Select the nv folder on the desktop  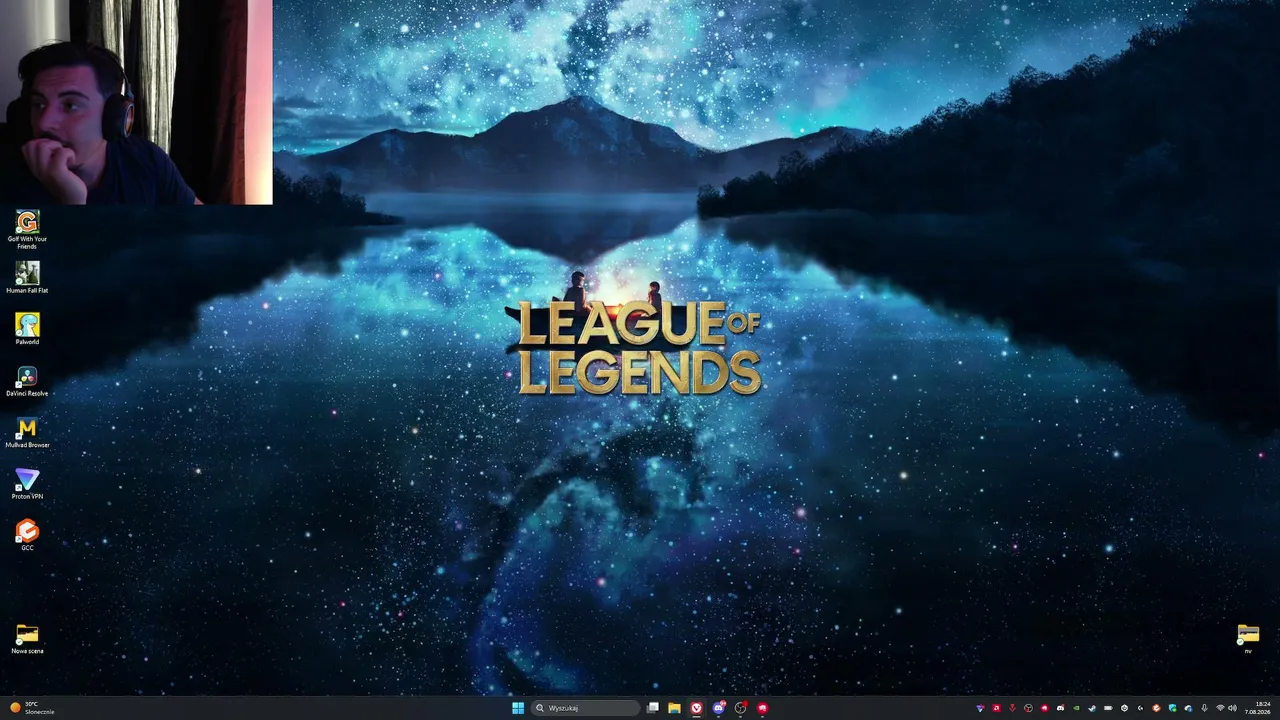pos(1248,638)
